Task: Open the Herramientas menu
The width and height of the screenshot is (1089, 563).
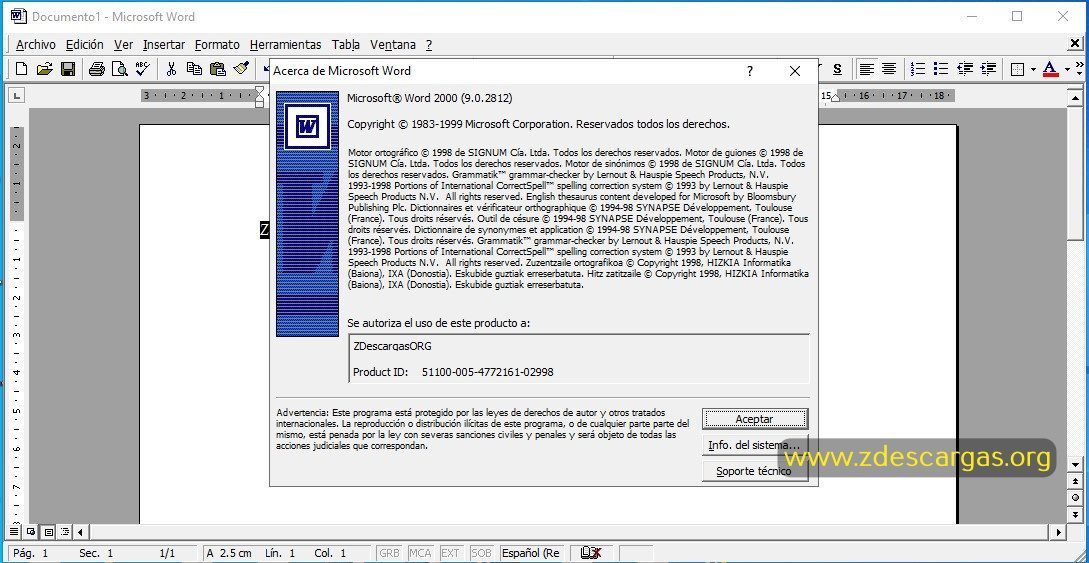Action: tap(285, 44)
